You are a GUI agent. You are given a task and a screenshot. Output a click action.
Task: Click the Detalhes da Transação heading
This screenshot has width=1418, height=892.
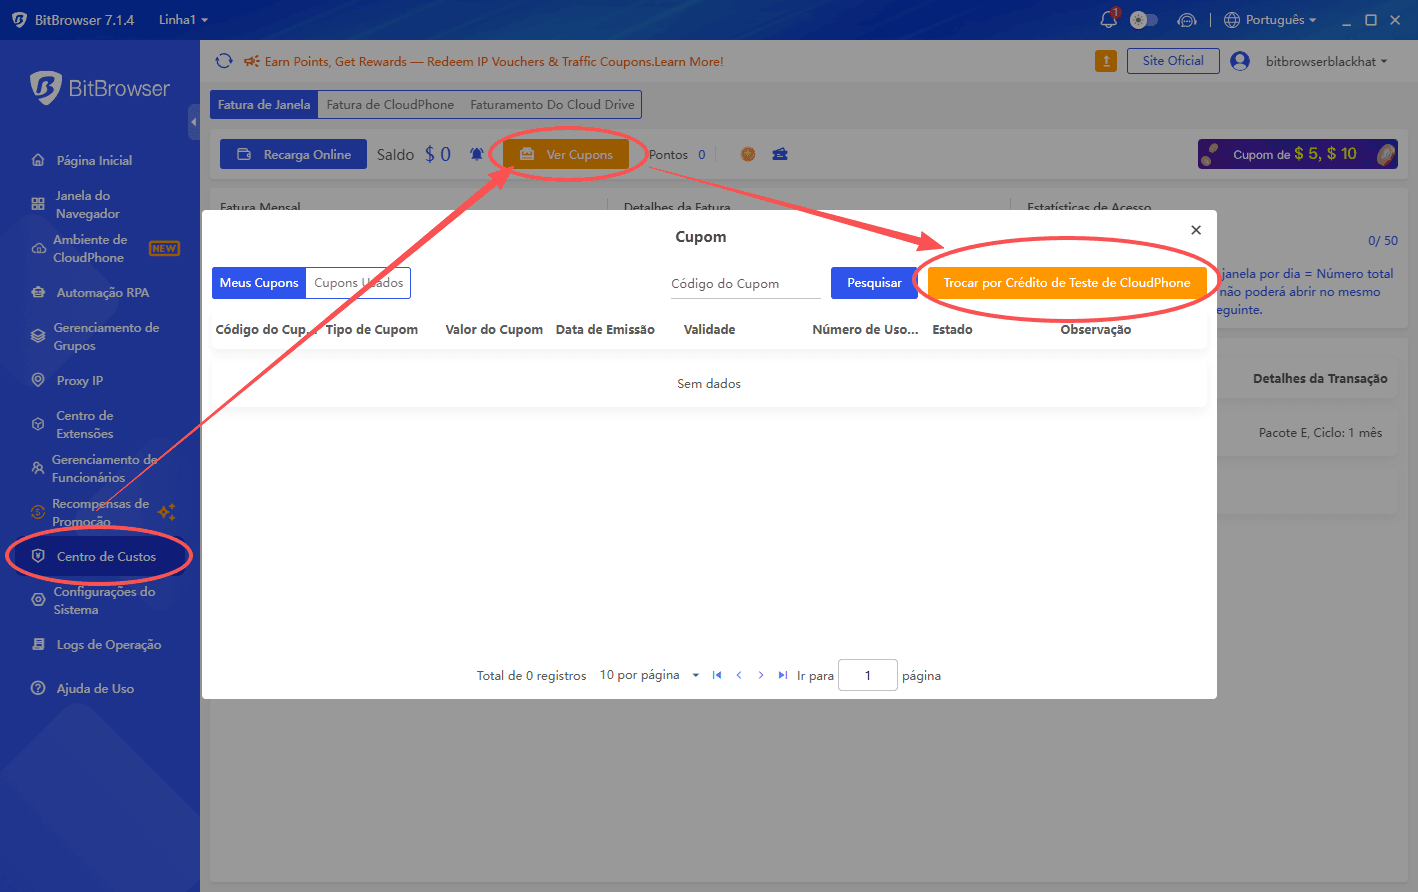coord(1320,378)
